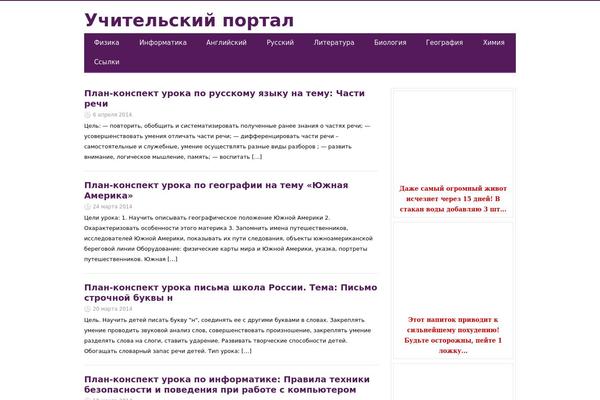Open the Учительский портал site title

tap(189, 20)
